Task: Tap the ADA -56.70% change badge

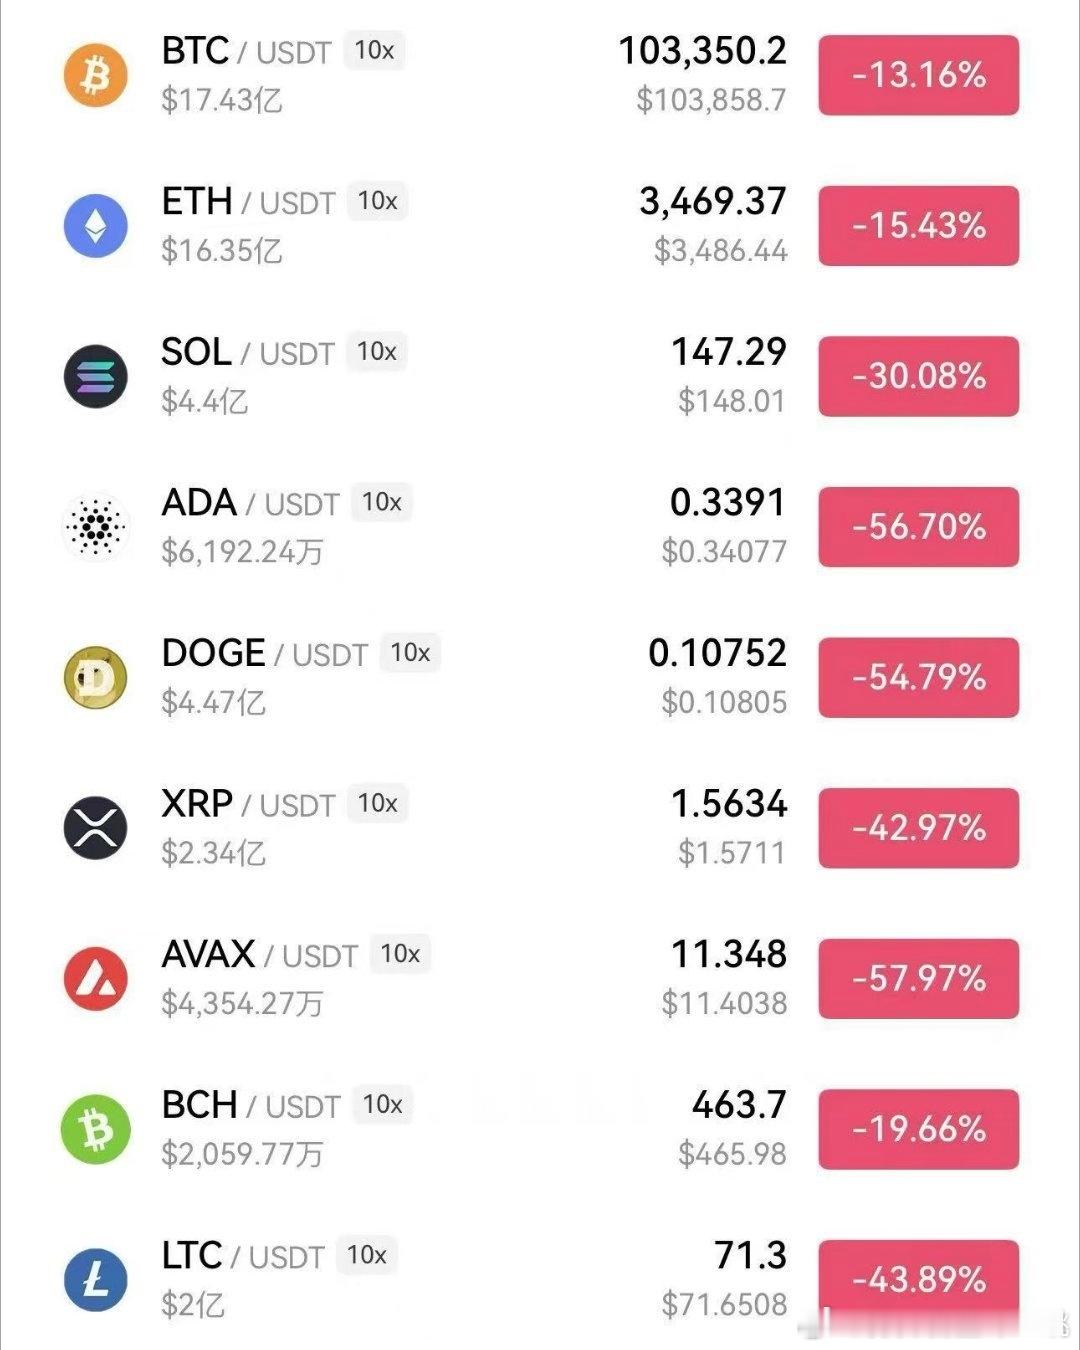Action: 918,527
